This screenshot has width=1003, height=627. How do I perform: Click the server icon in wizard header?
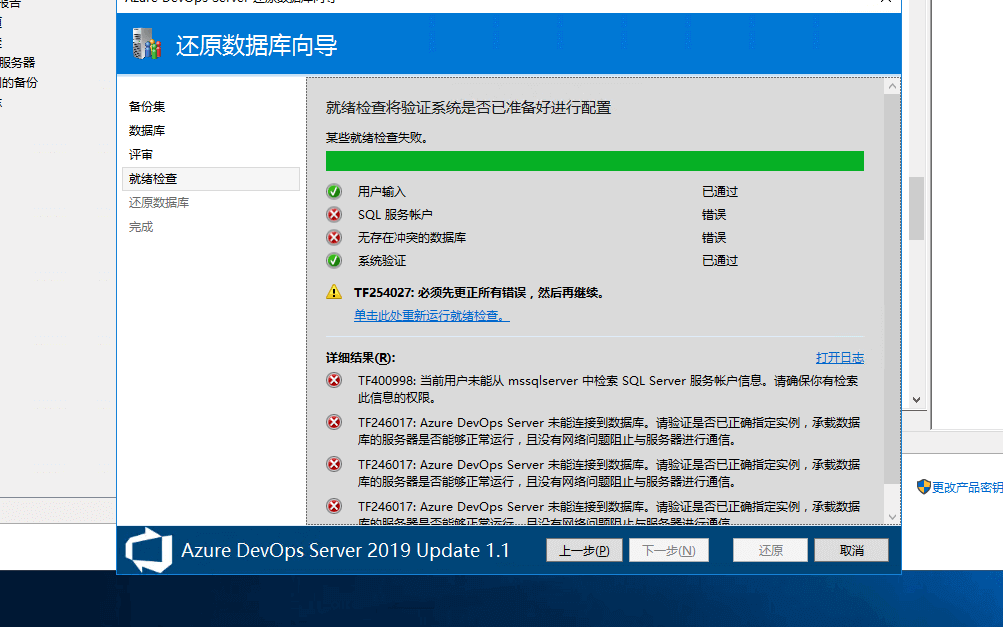[146, 44]
